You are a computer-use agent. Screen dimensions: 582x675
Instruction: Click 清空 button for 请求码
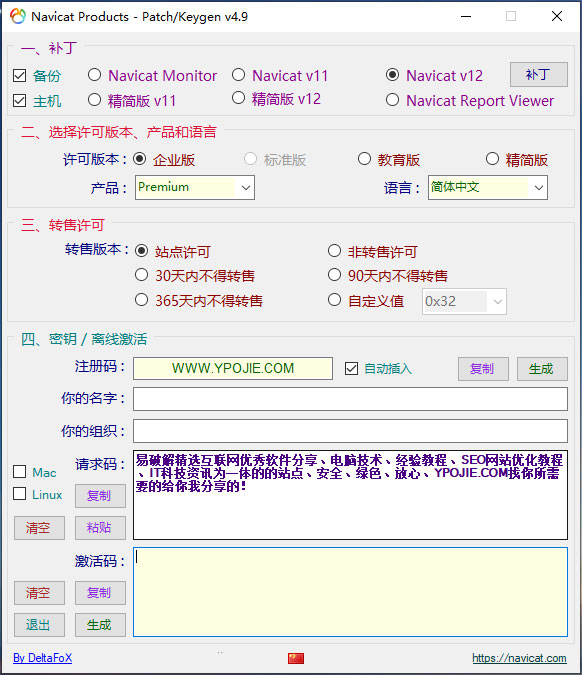tap(39, 528)
